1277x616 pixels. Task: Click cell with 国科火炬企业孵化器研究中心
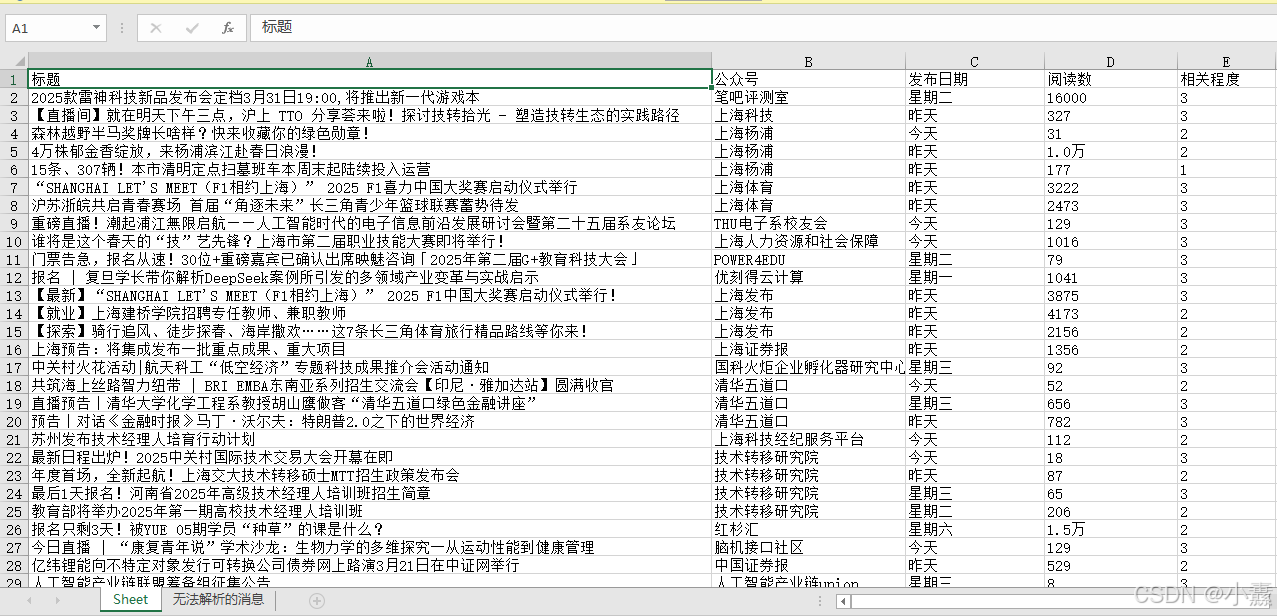[808, 367]
